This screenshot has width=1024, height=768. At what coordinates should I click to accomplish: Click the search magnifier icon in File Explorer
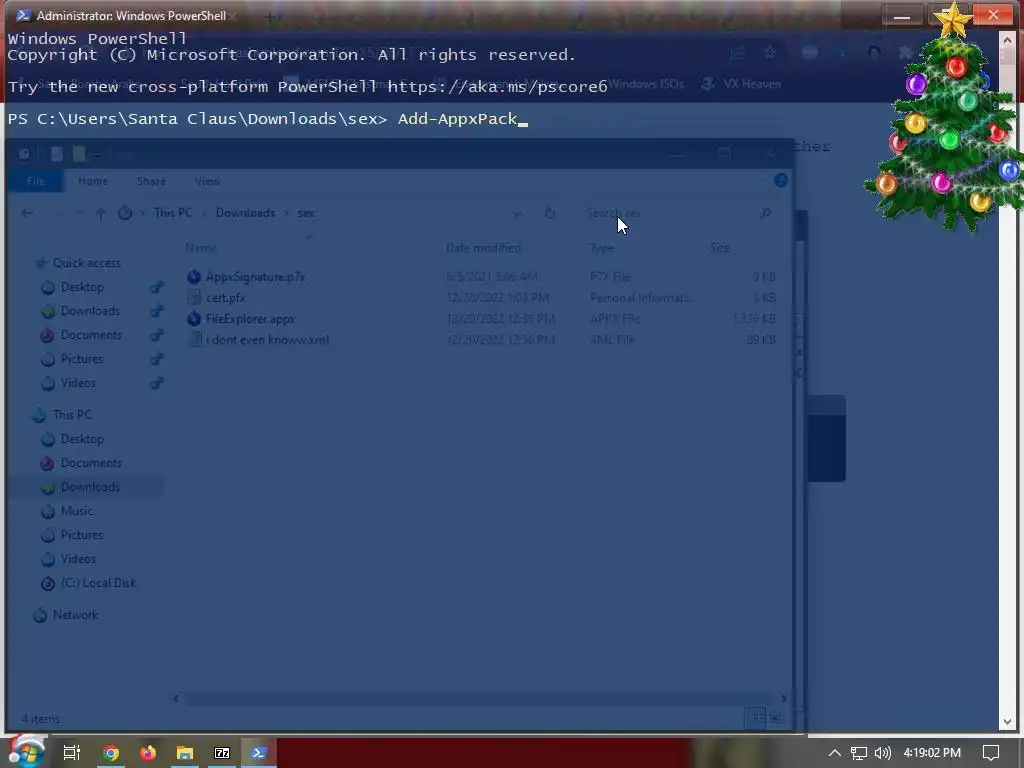(765, 213)
